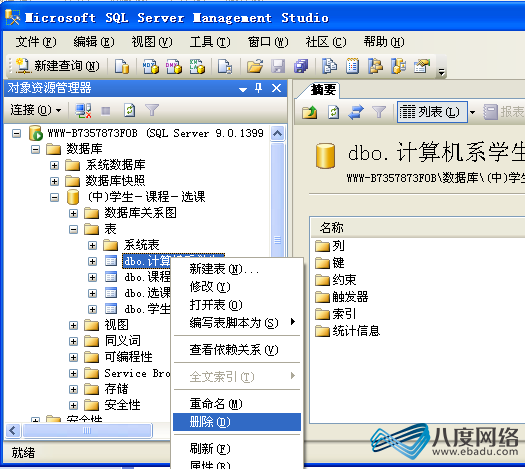Collapse the 数据库 folder node
The height and width of the screenshot is (469, 525).
coord(35,149)
